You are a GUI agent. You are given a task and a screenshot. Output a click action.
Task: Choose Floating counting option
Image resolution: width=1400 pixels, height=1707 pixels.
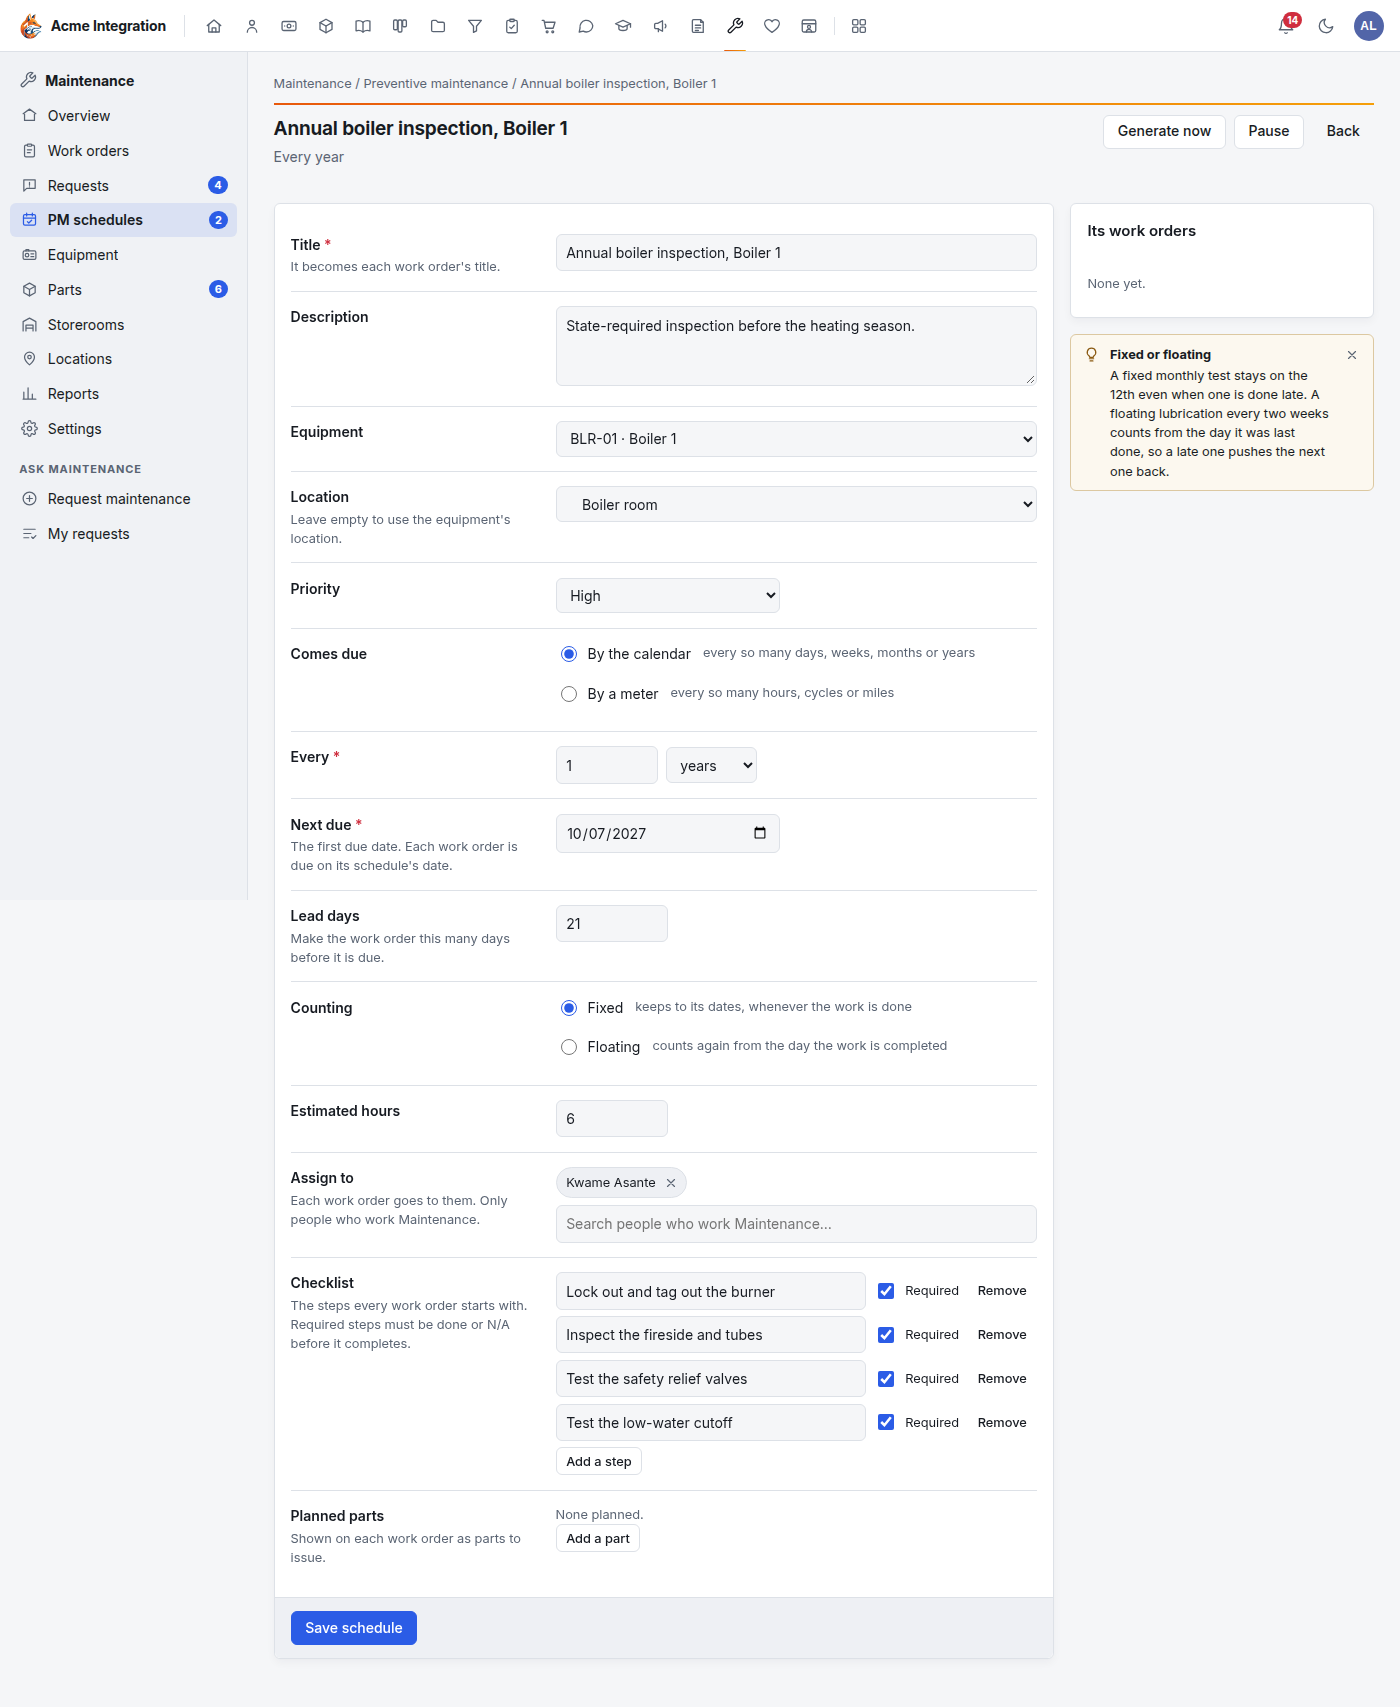click(569, 1047)
